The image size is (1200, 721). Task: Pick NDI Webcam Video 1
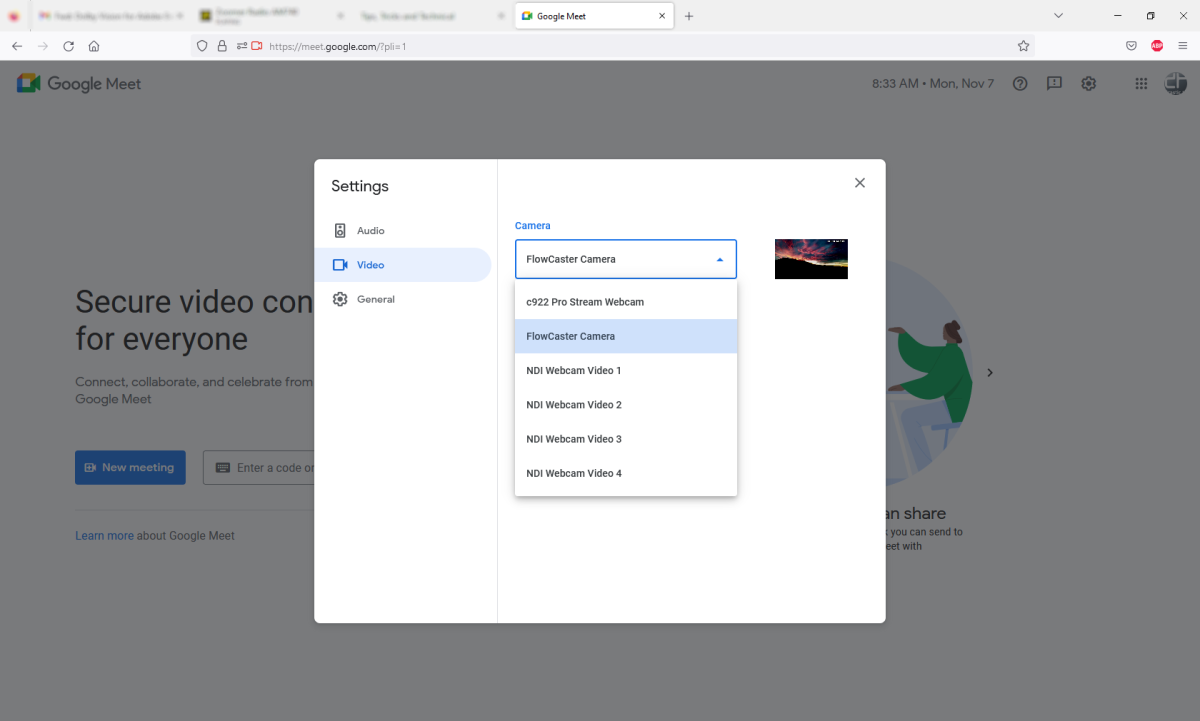point(626,370)
